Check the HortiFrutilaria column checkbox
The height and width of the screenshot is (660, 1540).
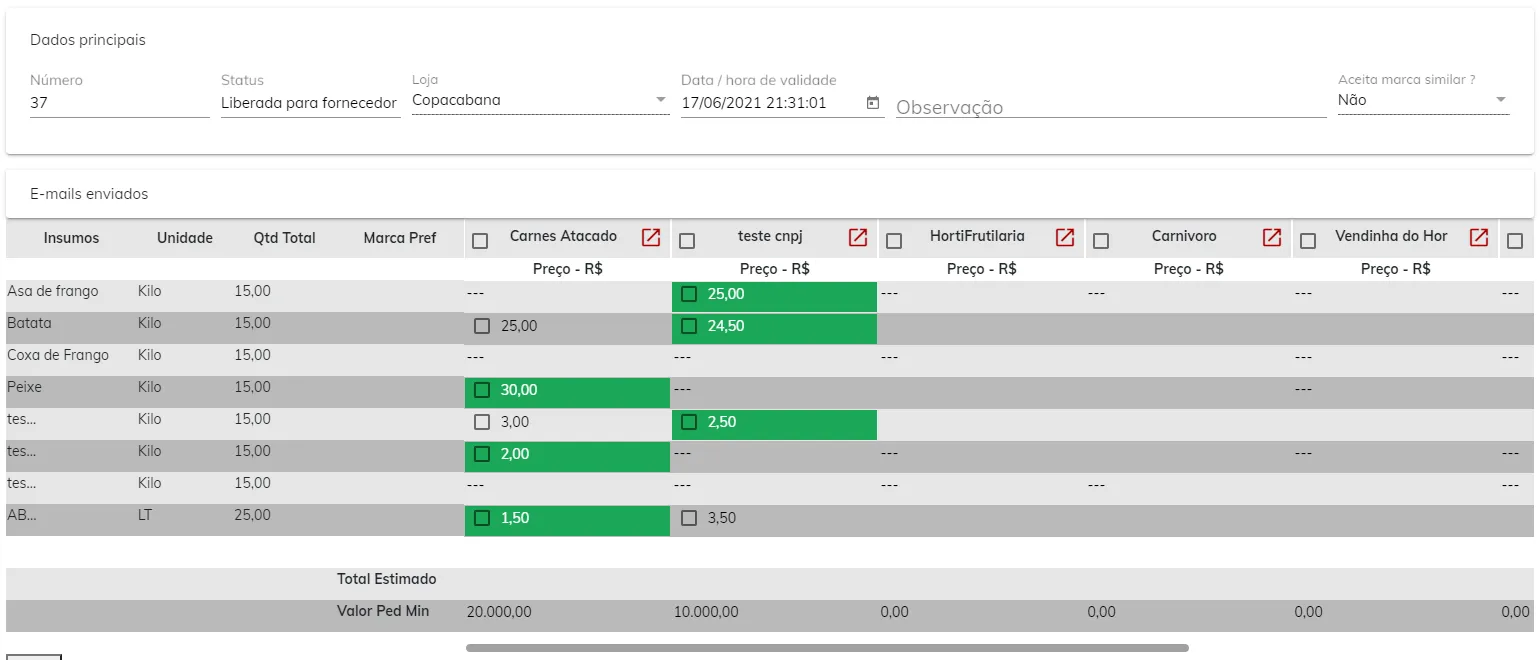point(894,241)
